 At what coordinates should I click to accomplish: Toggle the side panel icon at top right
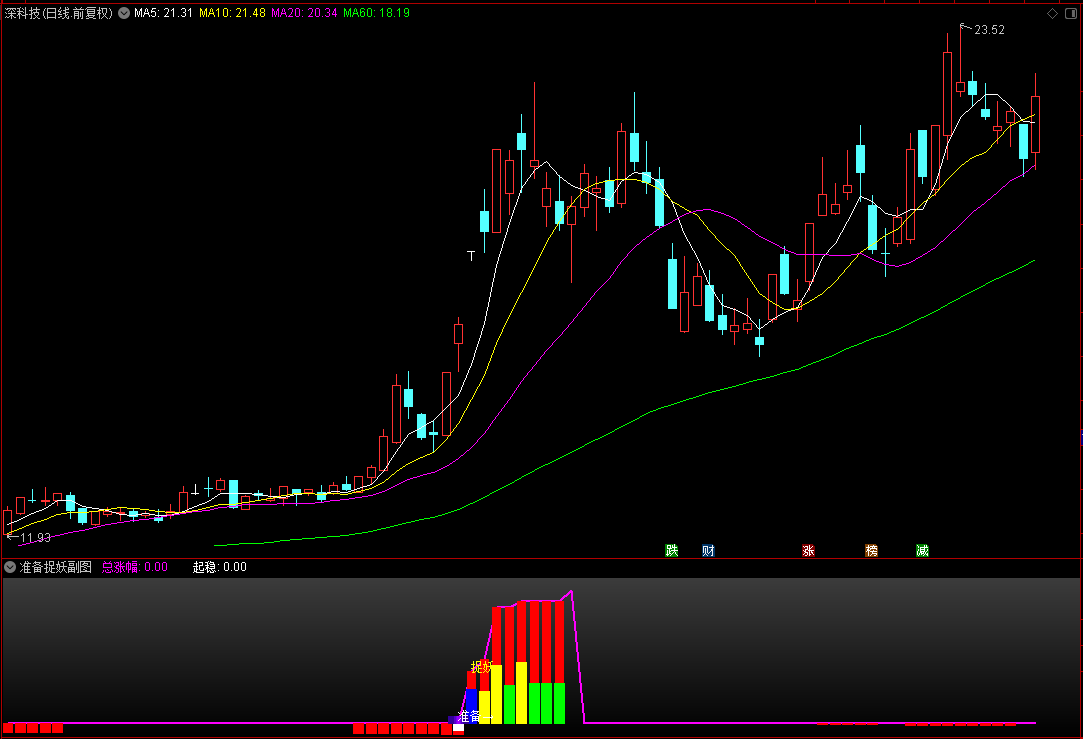point(1071,13)
